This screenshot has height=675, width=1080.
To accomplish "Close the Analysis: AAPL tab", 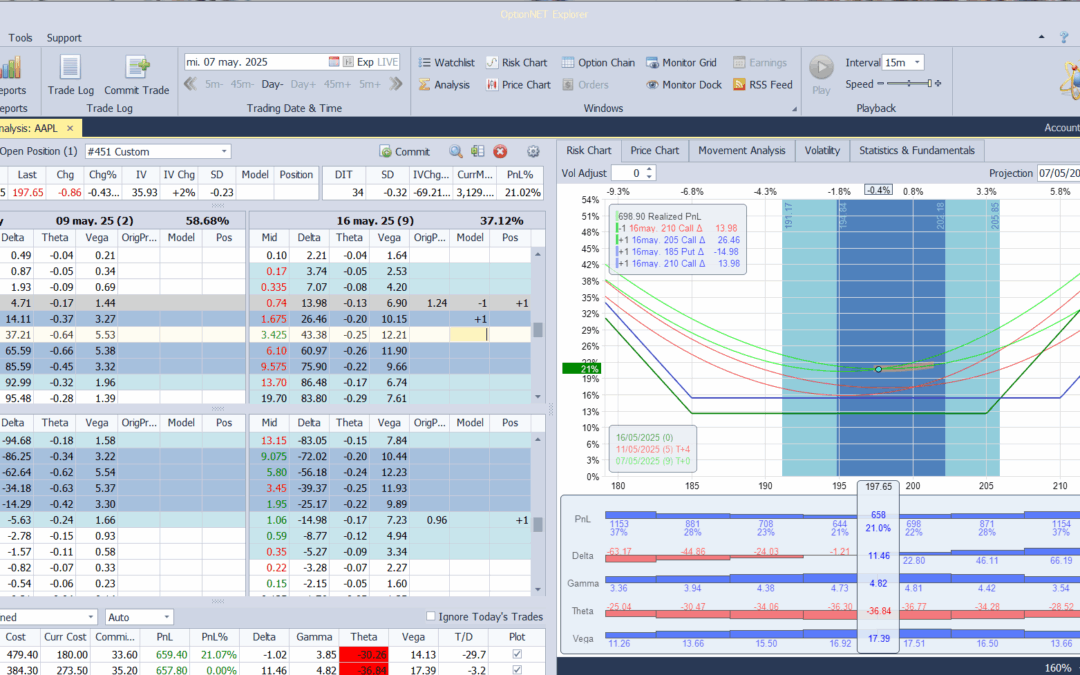I will point(70,128).
